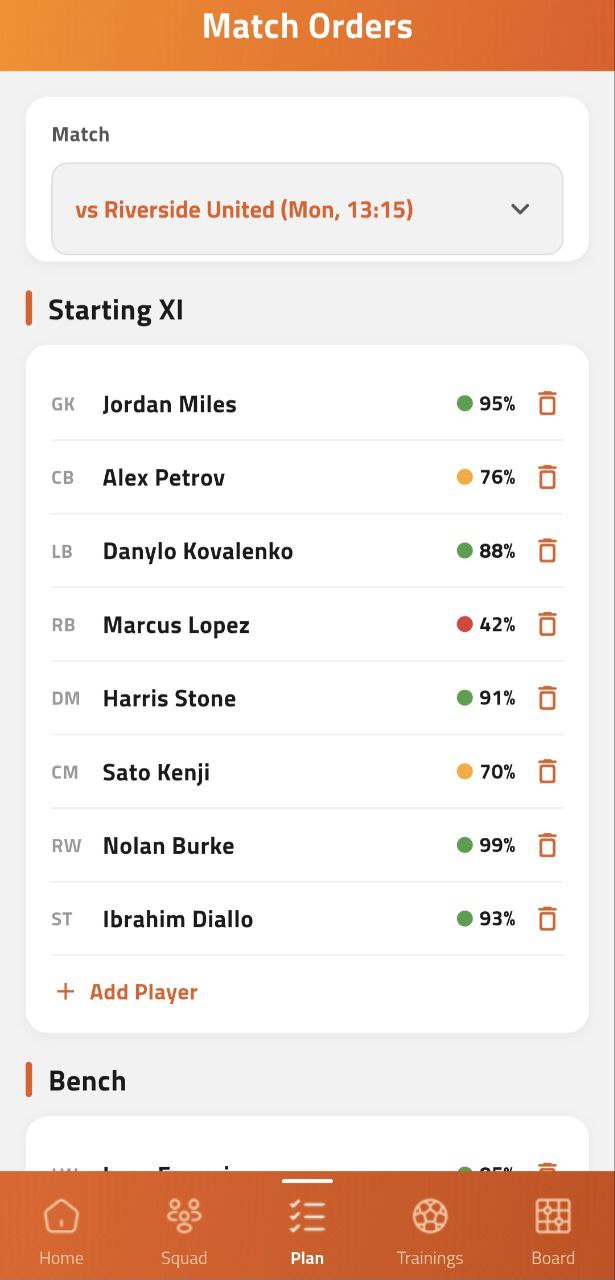
Task: Delete Jordan Miles from Starting XI
Action: click(x=547, y=404)
